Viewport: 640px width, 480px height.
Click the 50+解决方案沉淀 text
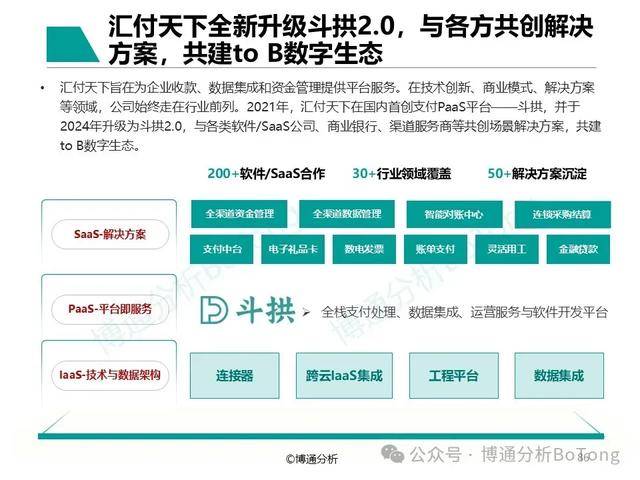537,173
